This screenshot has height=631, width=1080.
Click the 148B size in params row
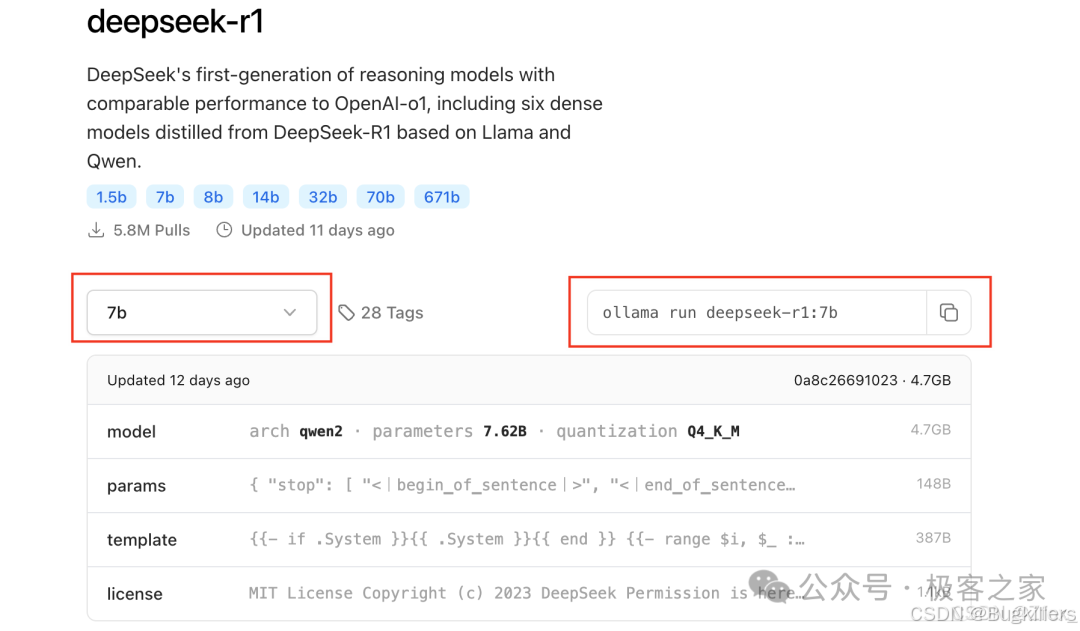tap(933, 484)
